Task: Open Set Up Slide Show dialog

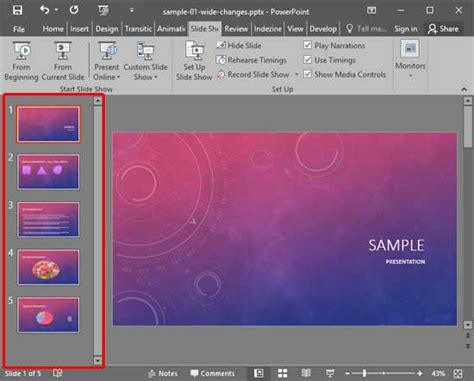Action: pos(194,61)
